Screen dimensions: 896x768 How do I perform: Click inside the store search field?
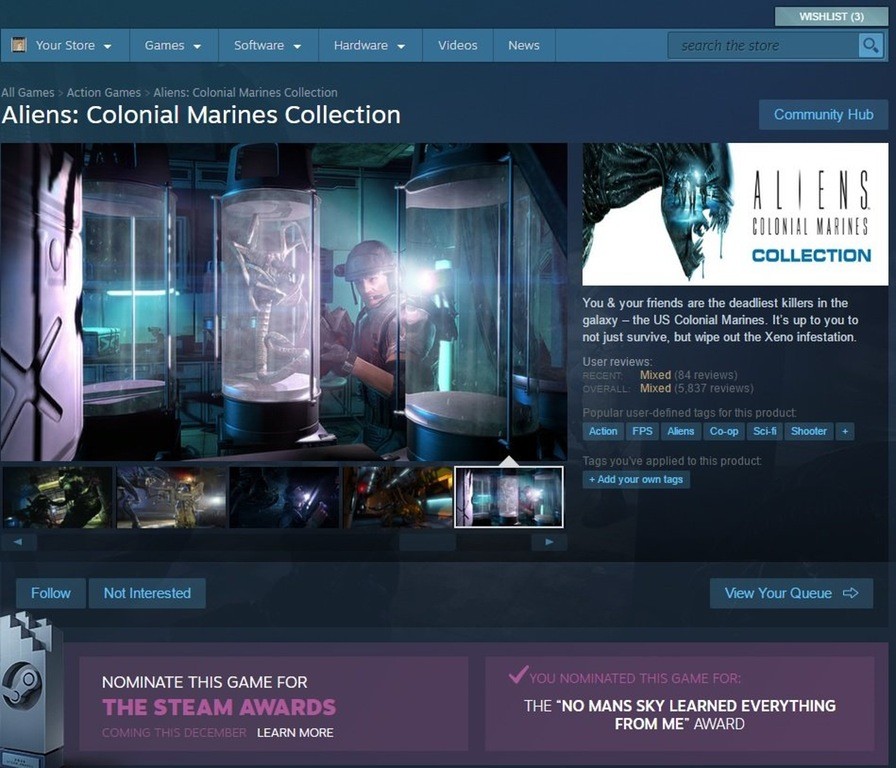763,45
